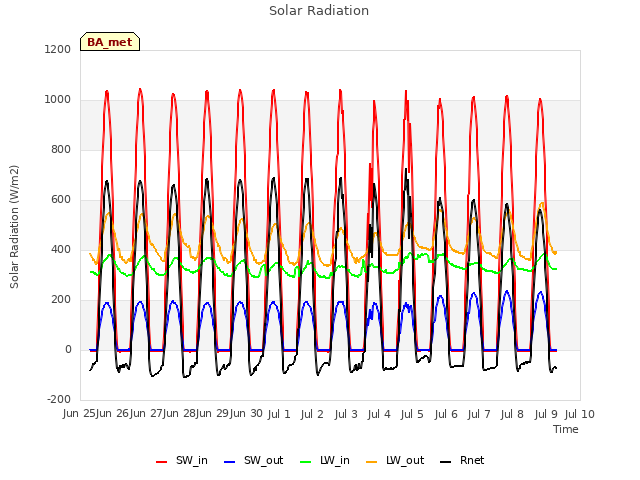The width and height of the screenshot is (640, 480).
Task: Click the red SW_in legend swatch
Action: click(162, 462)
